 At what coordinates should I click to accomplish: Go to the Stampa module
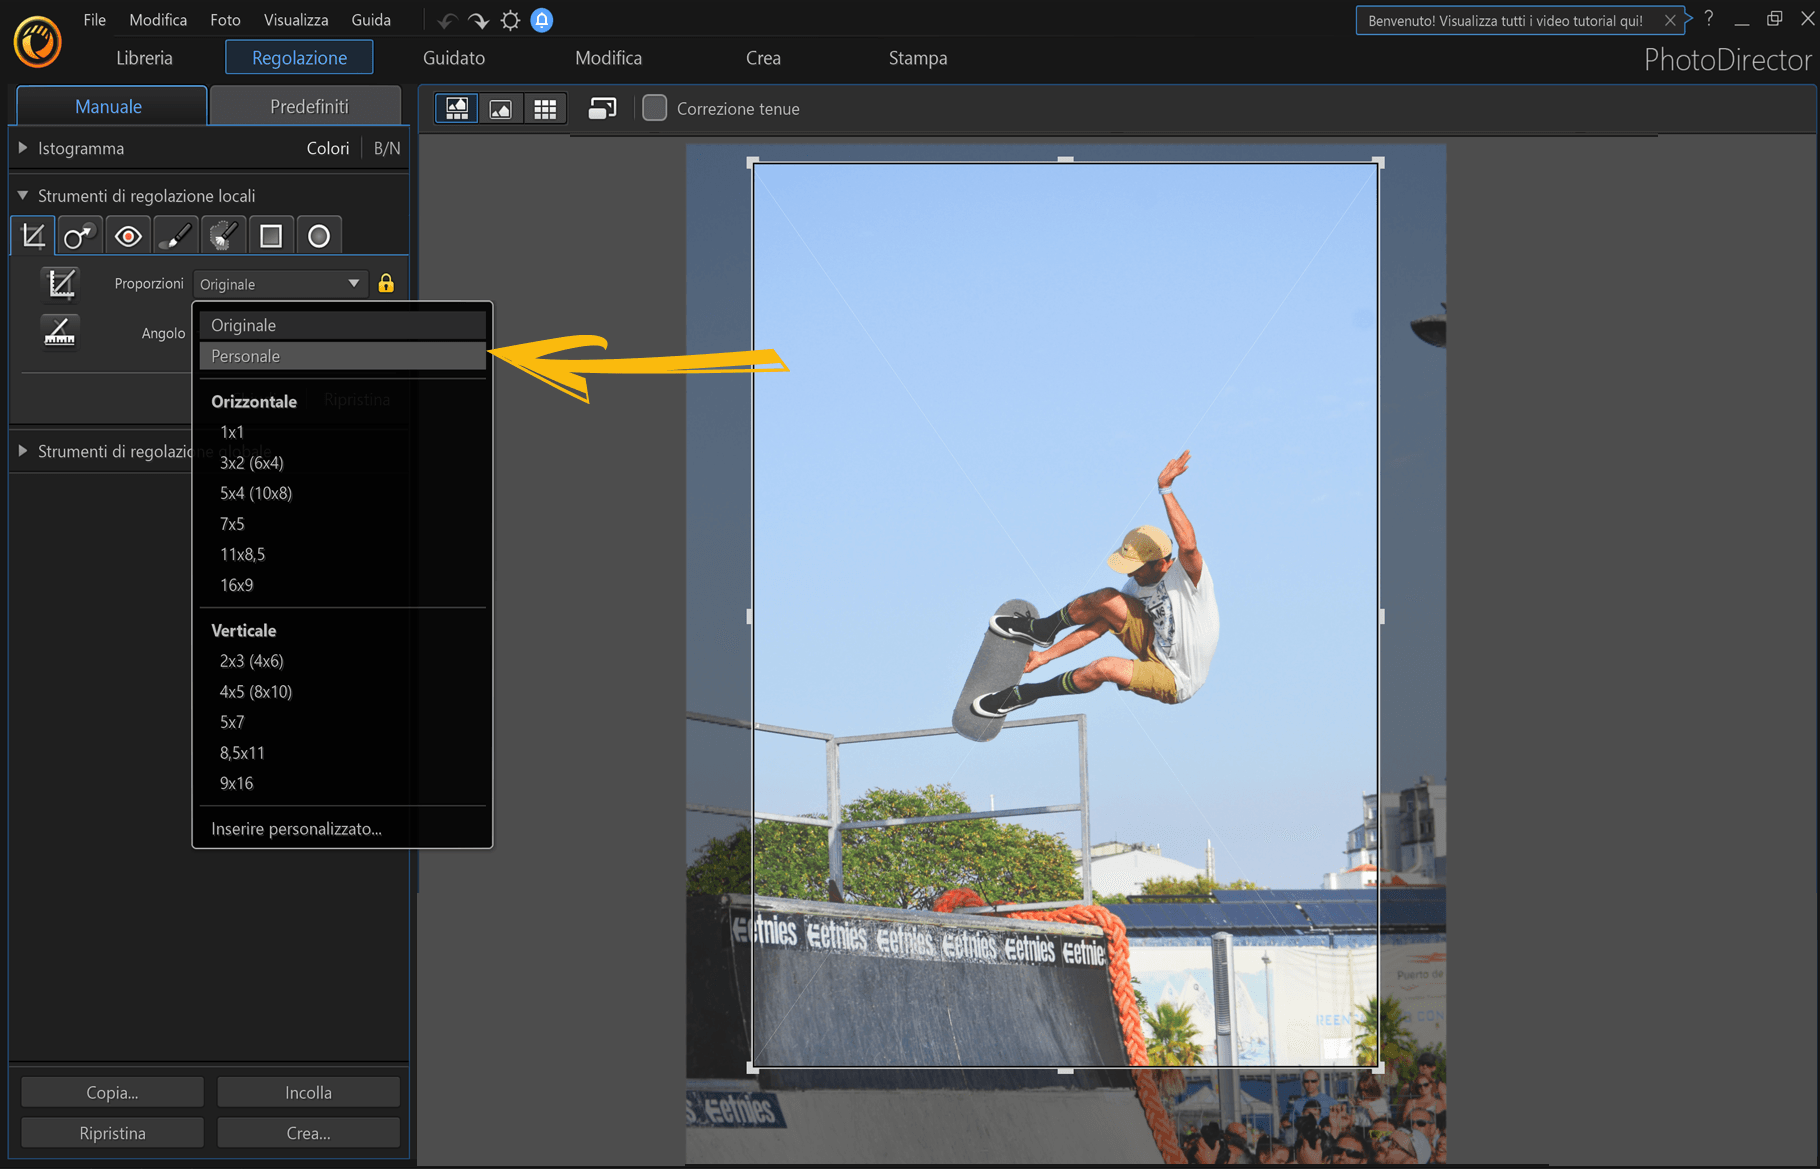(918, 58)
